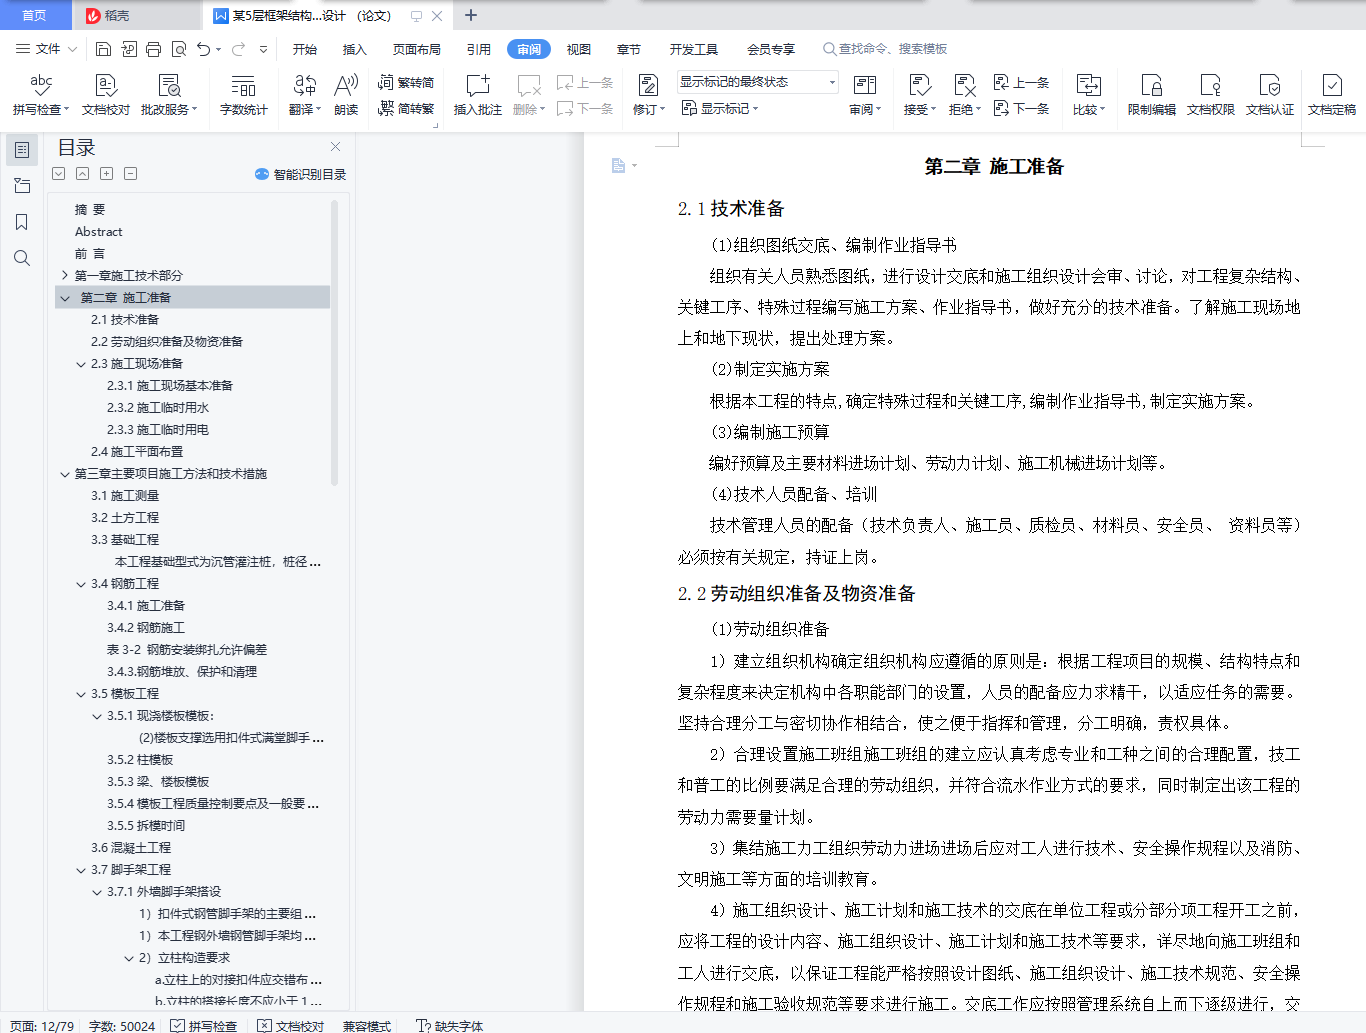
Task: Click the page icon beside the chapter heading
Action: 619,165
